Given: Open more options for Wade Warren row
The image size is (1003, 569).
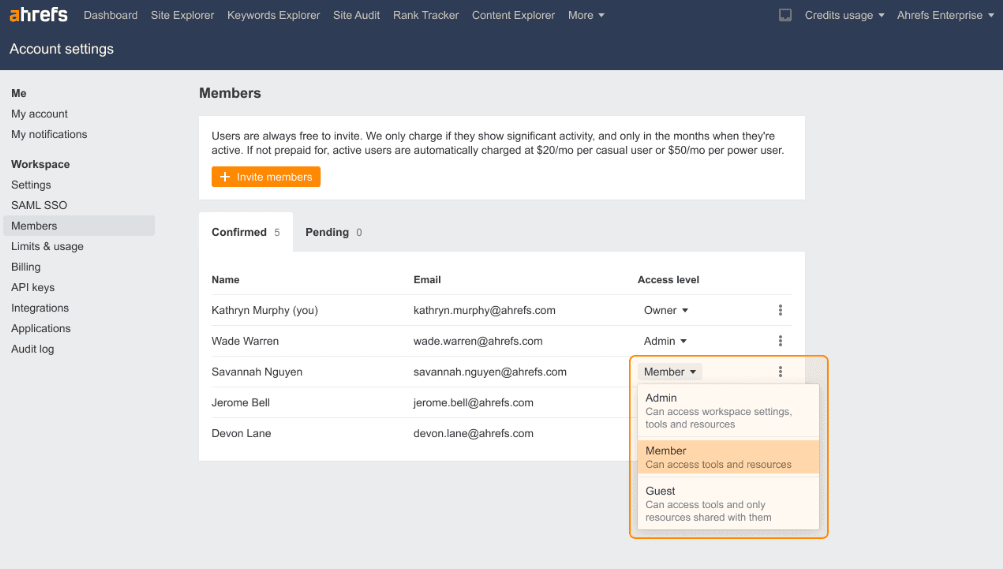Looking at the screenshot, I should coord(780,341).
